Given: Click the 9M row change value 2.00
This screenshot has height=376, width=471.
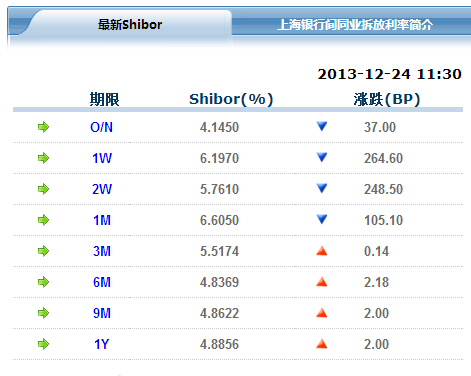Looking at the screenshot, I should (376, 313).
